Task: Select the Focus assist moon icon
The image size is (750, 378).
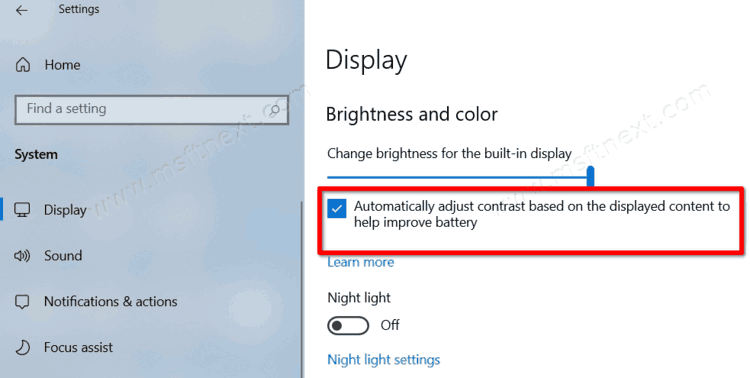Action: tap(22, 347)
